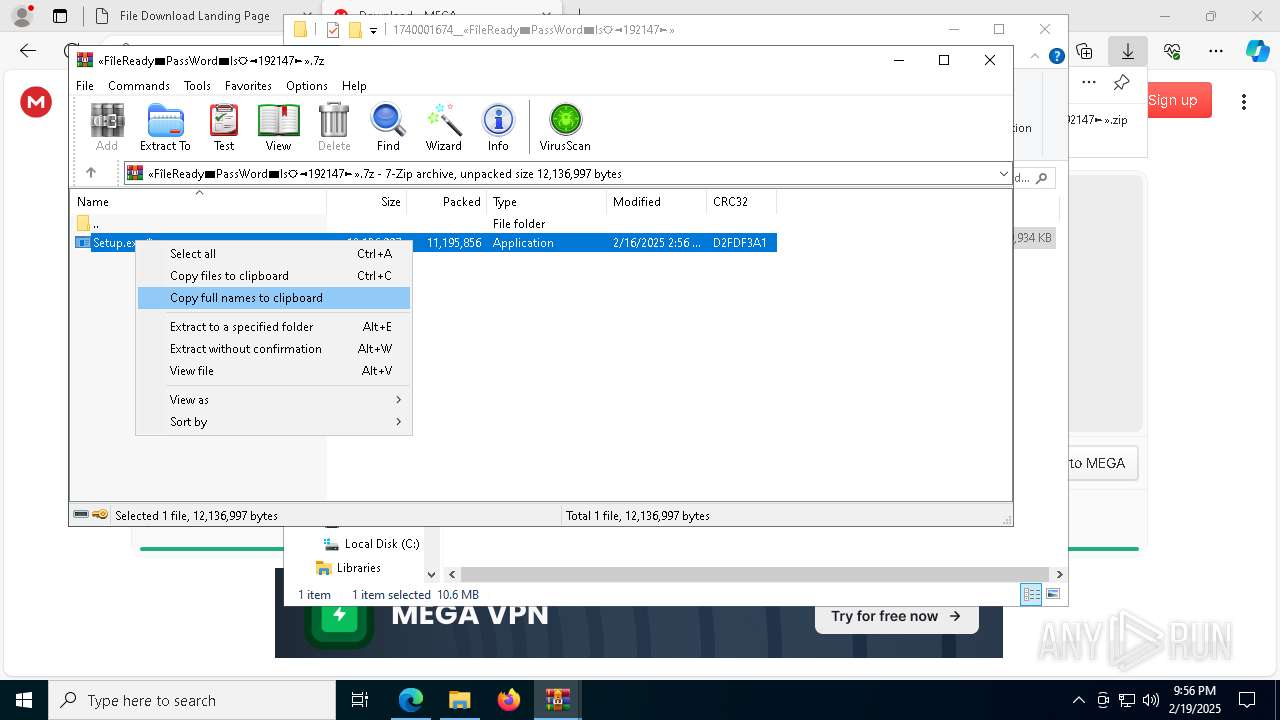
Task: Choose Extract without confirmation
Action: (274, 349)
